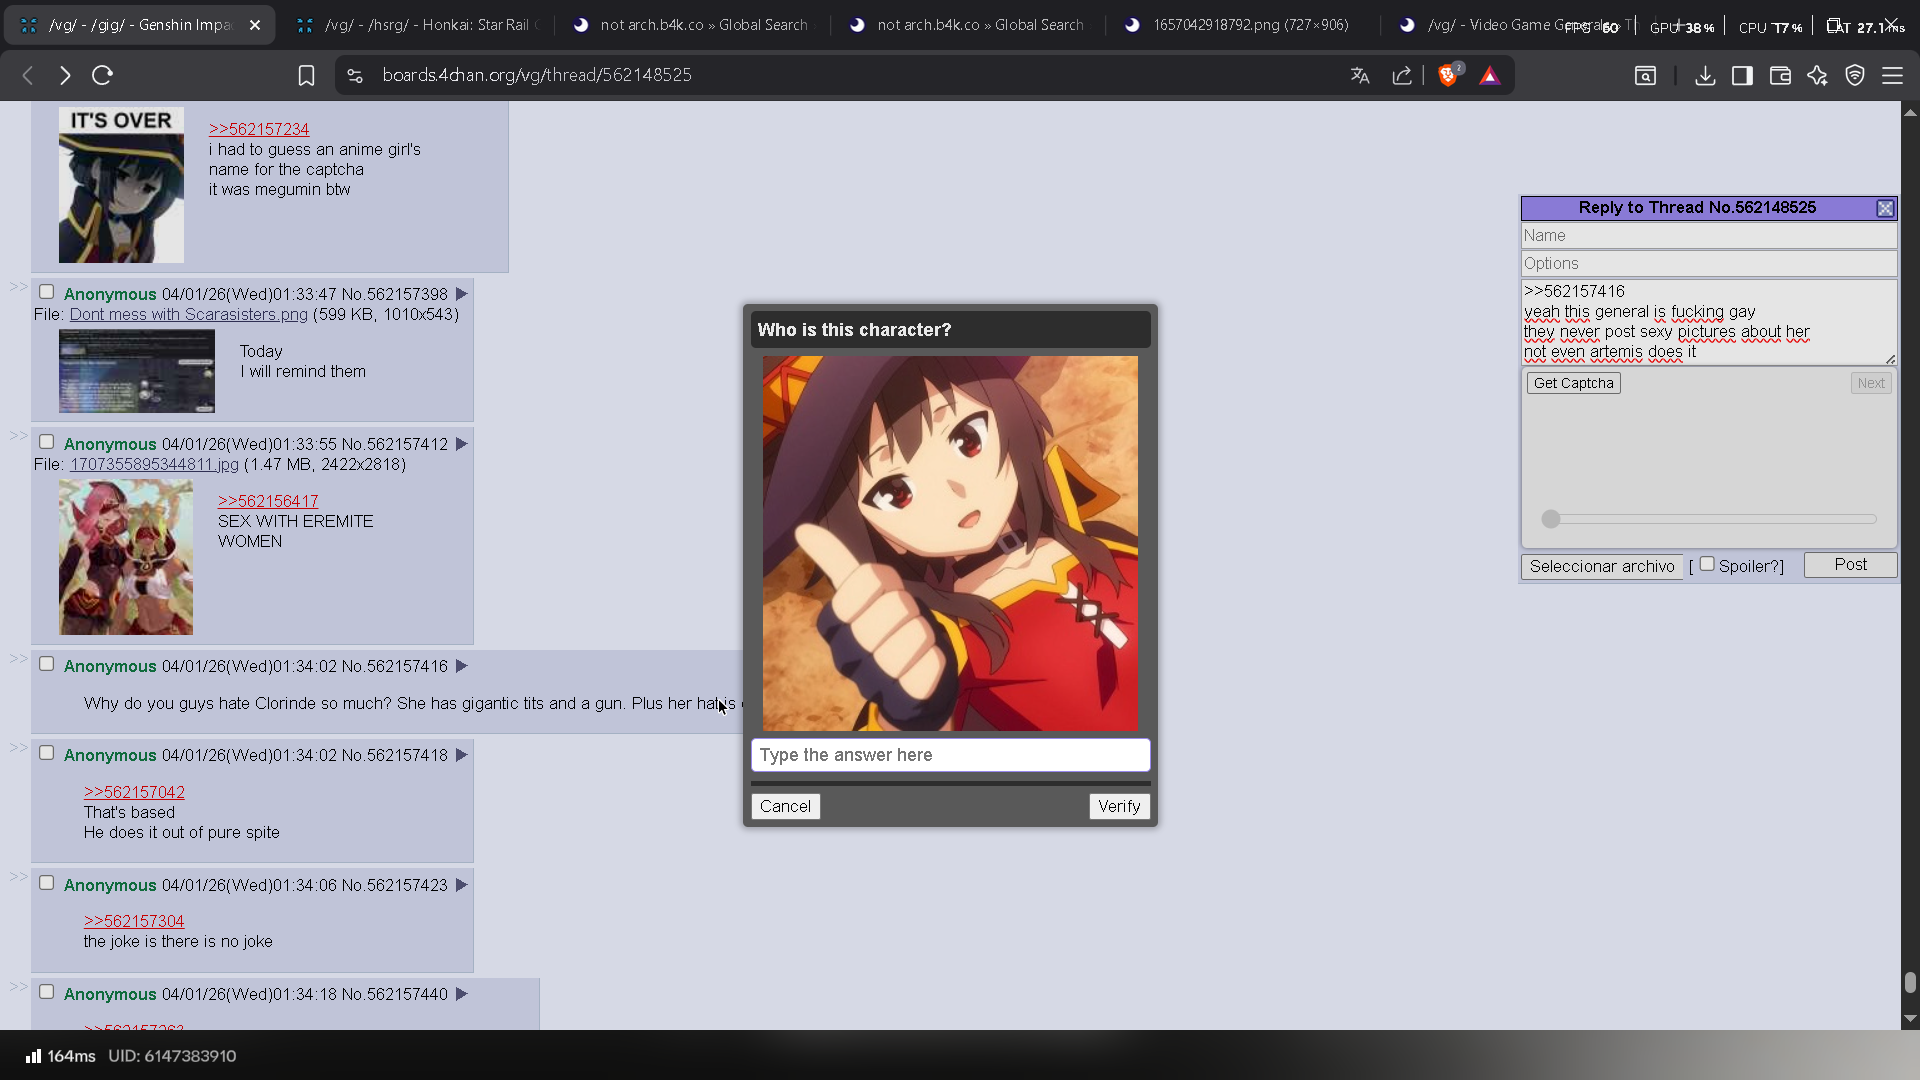Open the Leo AI sparkle icon

click(1817, 75)
